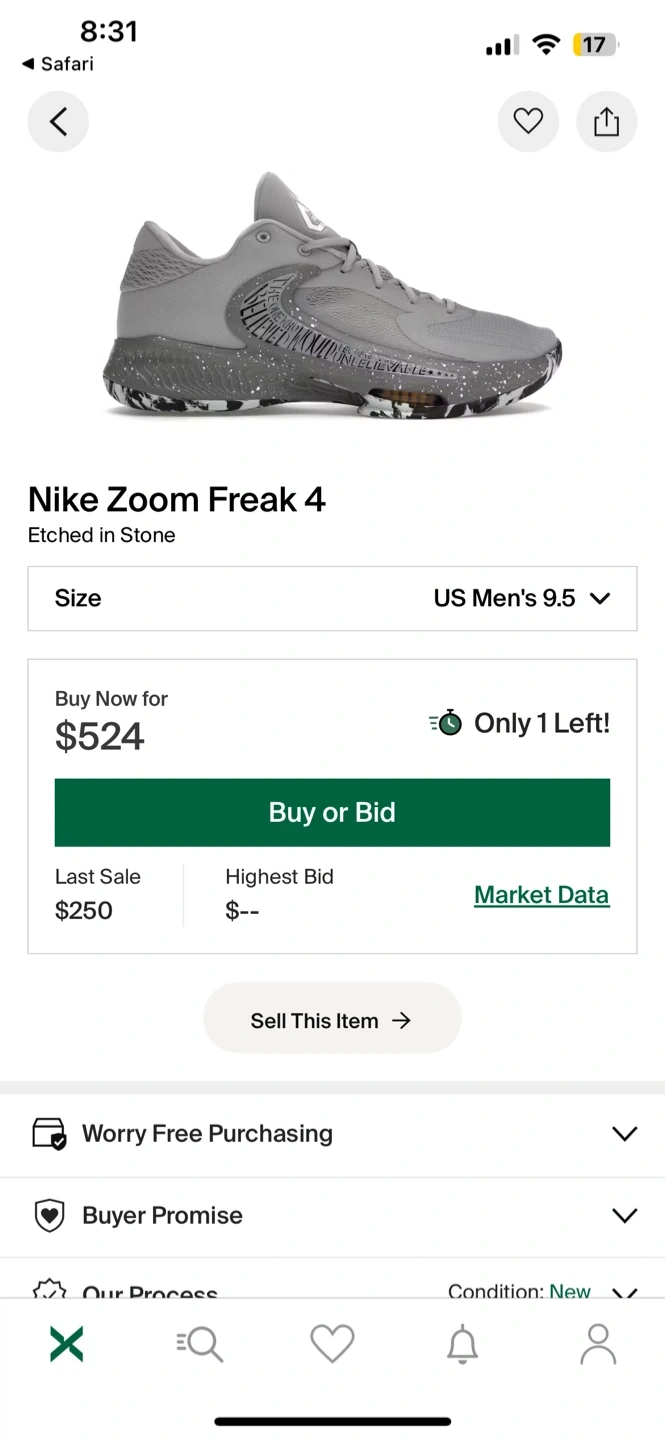Image resolution: width=665 pixels, height=1440 pixels.
Task: Tap the Worry Free Purchasing wallet icon
Action: 49,1134
